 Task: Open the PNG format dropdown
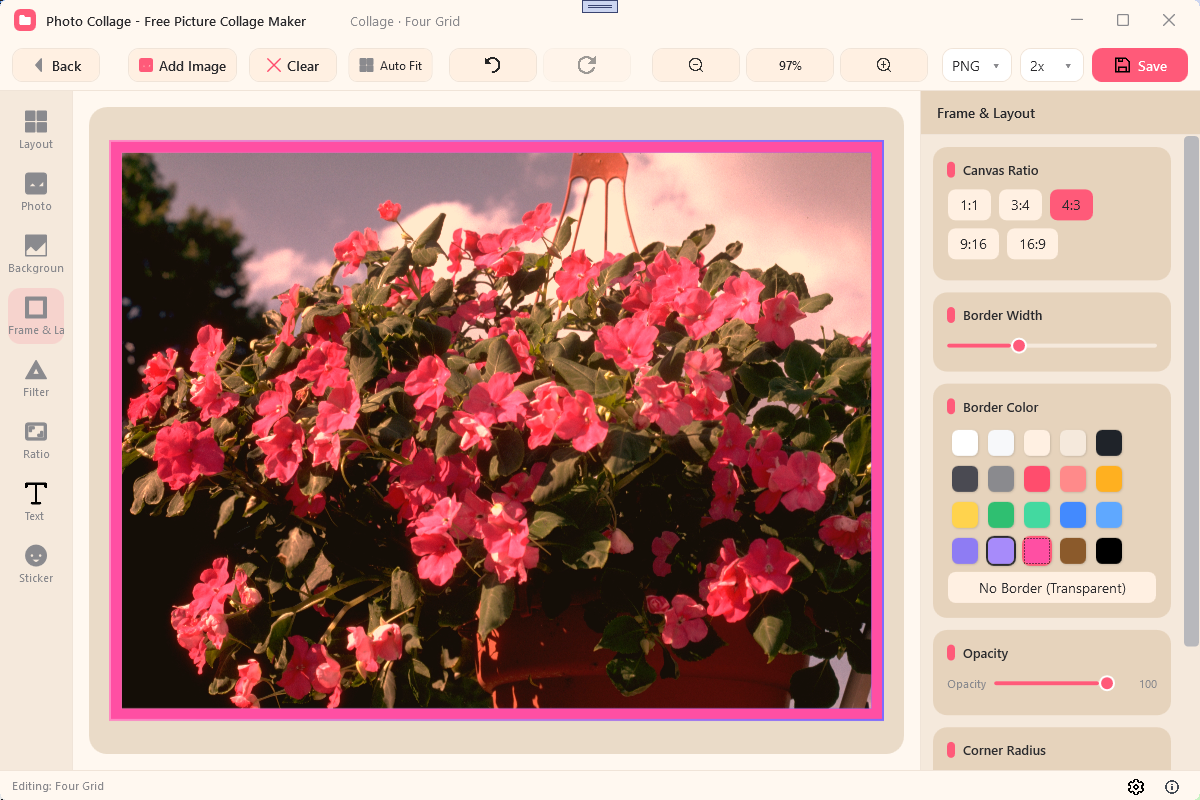tap(977, 65)
